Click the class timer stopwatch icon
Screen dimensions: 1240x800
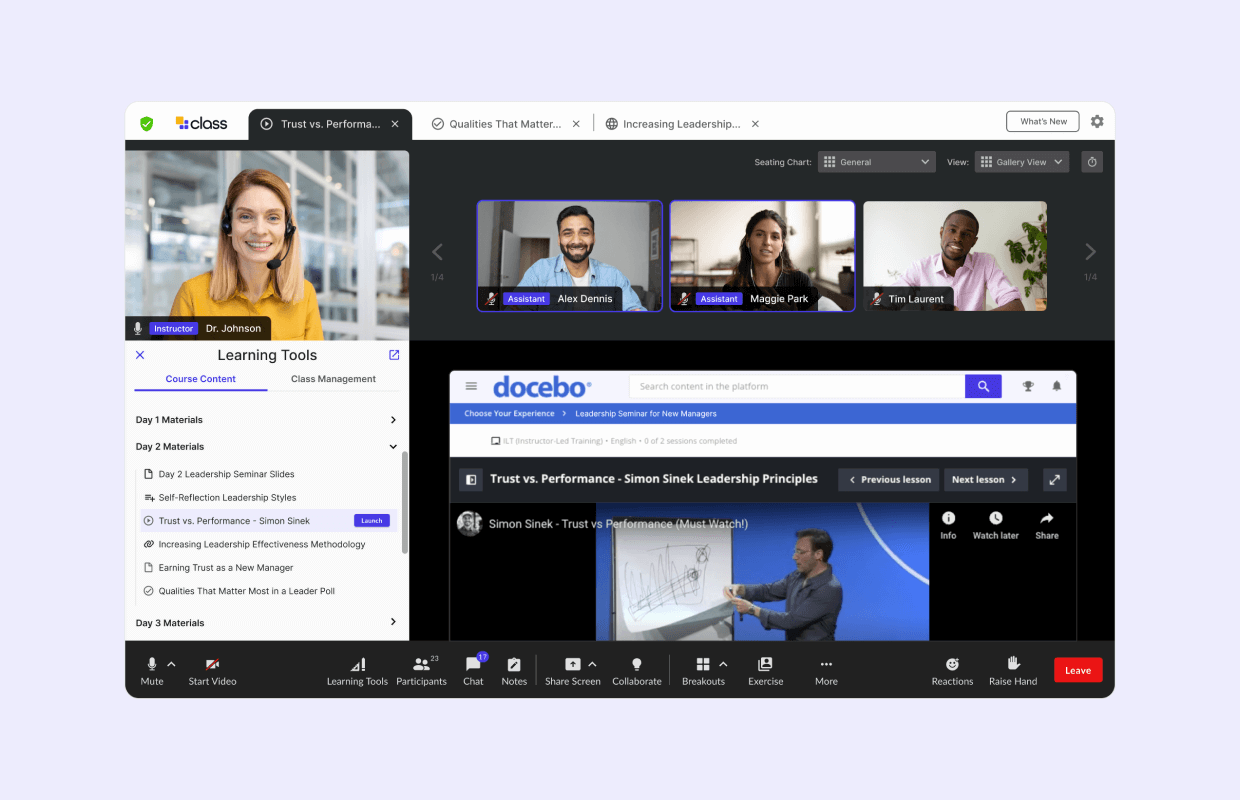point(1091,161)
